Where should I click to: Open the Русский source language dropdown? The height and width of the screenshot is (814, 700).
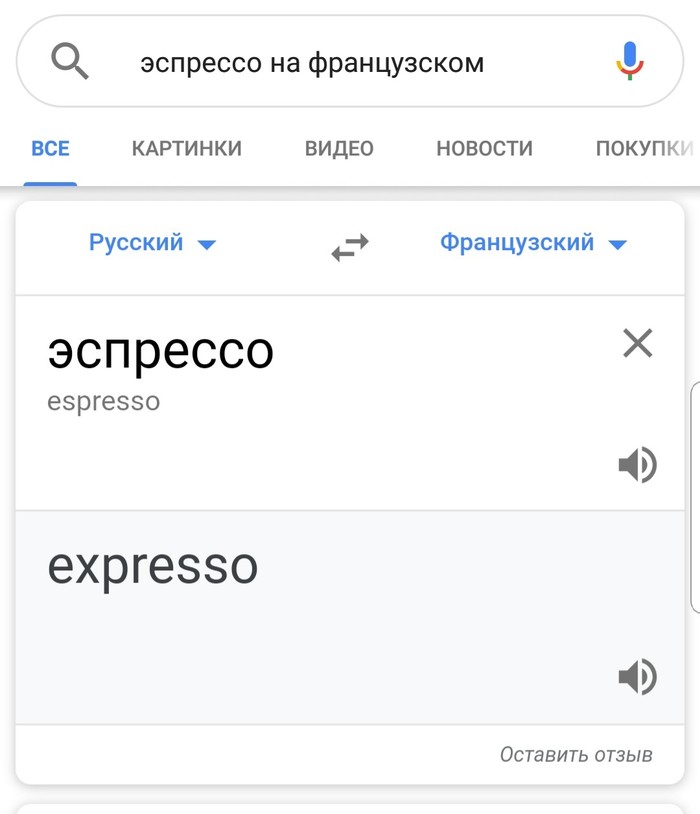click(152, 243)
